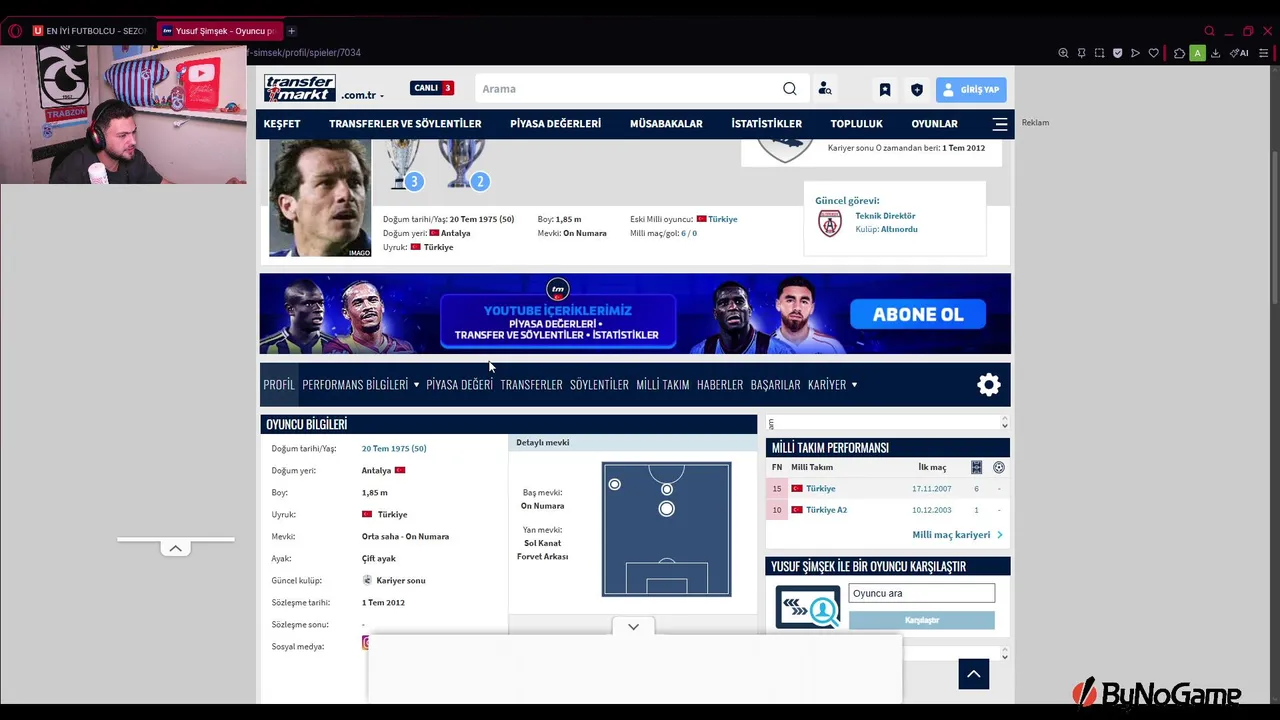Screen dimensions: 1280x720
Task: Open the downloads icon in browser toolbar
Action: click(x=1216, y=53)
